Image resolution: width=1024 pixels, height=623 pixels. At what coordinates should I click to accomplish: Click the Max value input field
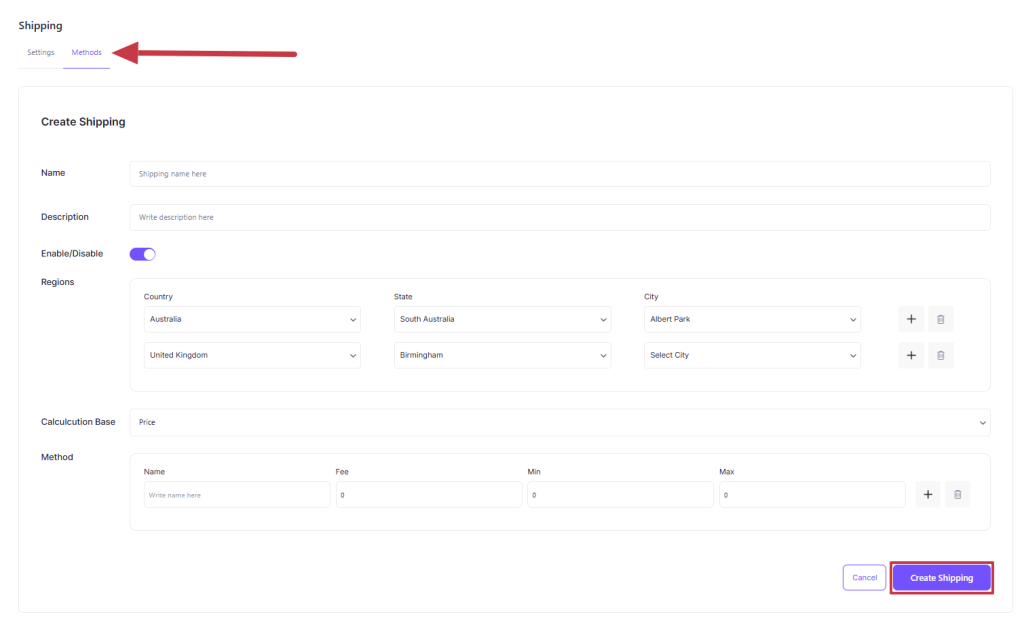(812, 495)
